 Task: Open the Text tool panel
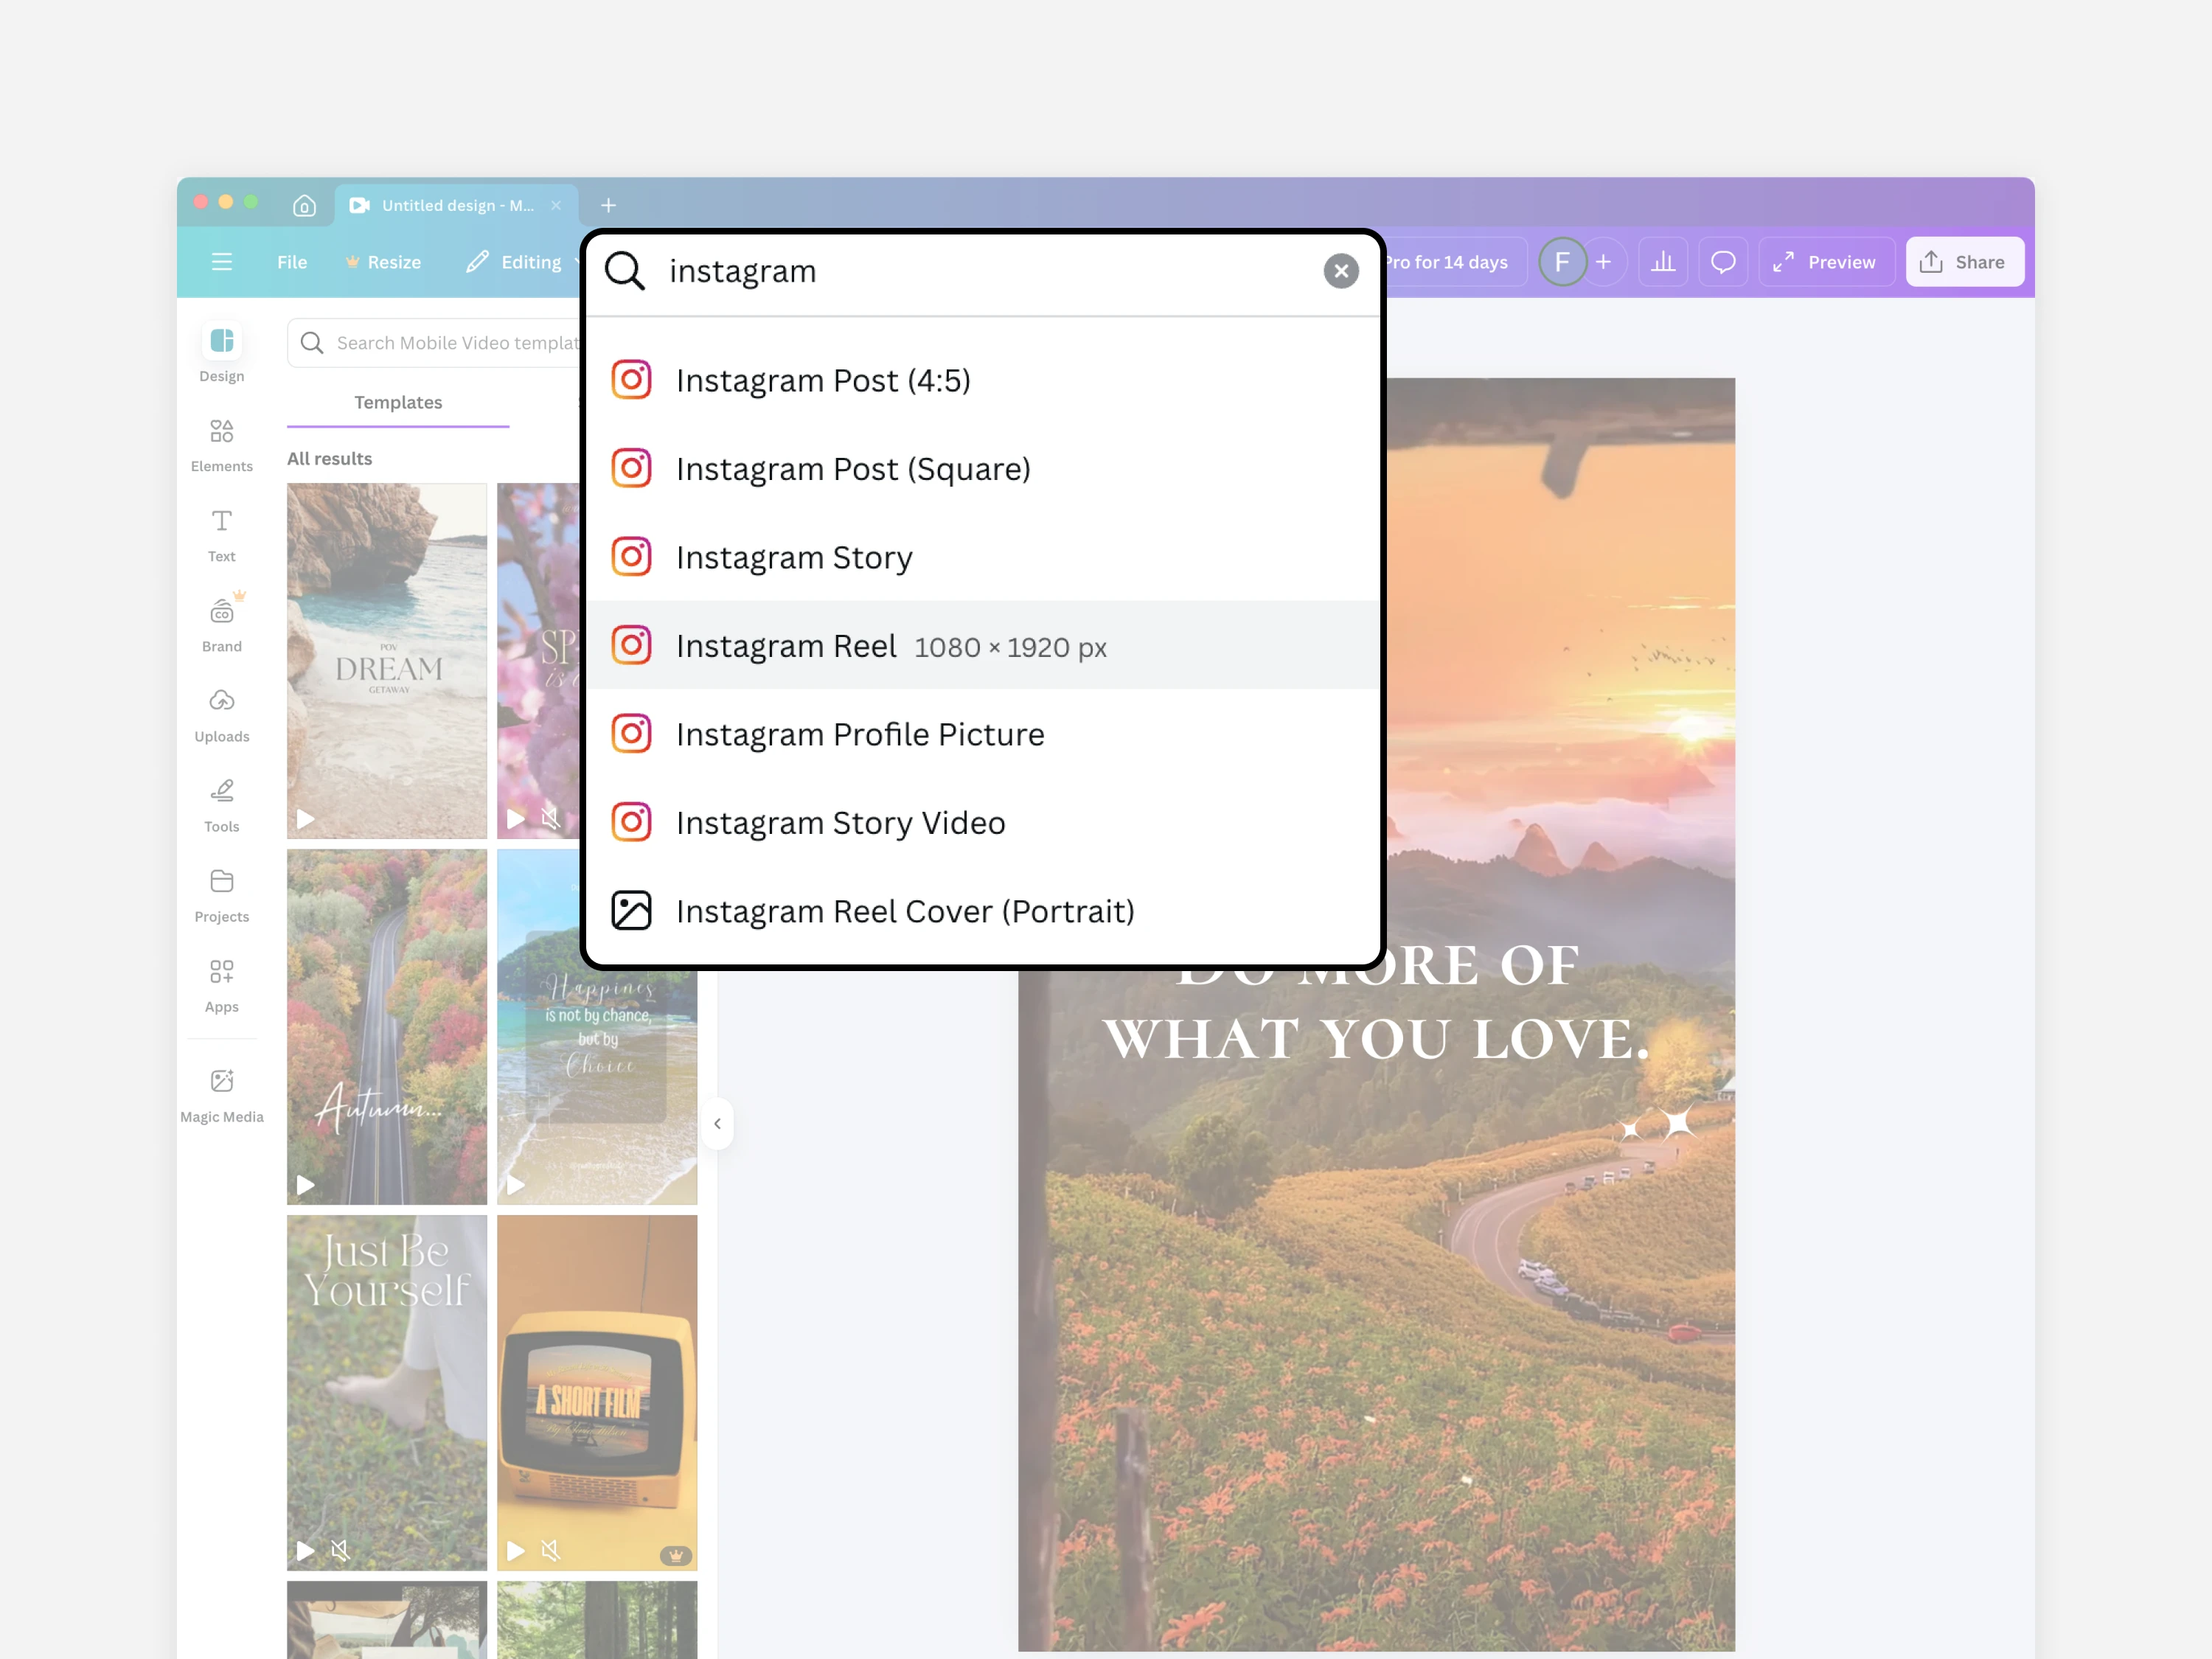[221, 534]
